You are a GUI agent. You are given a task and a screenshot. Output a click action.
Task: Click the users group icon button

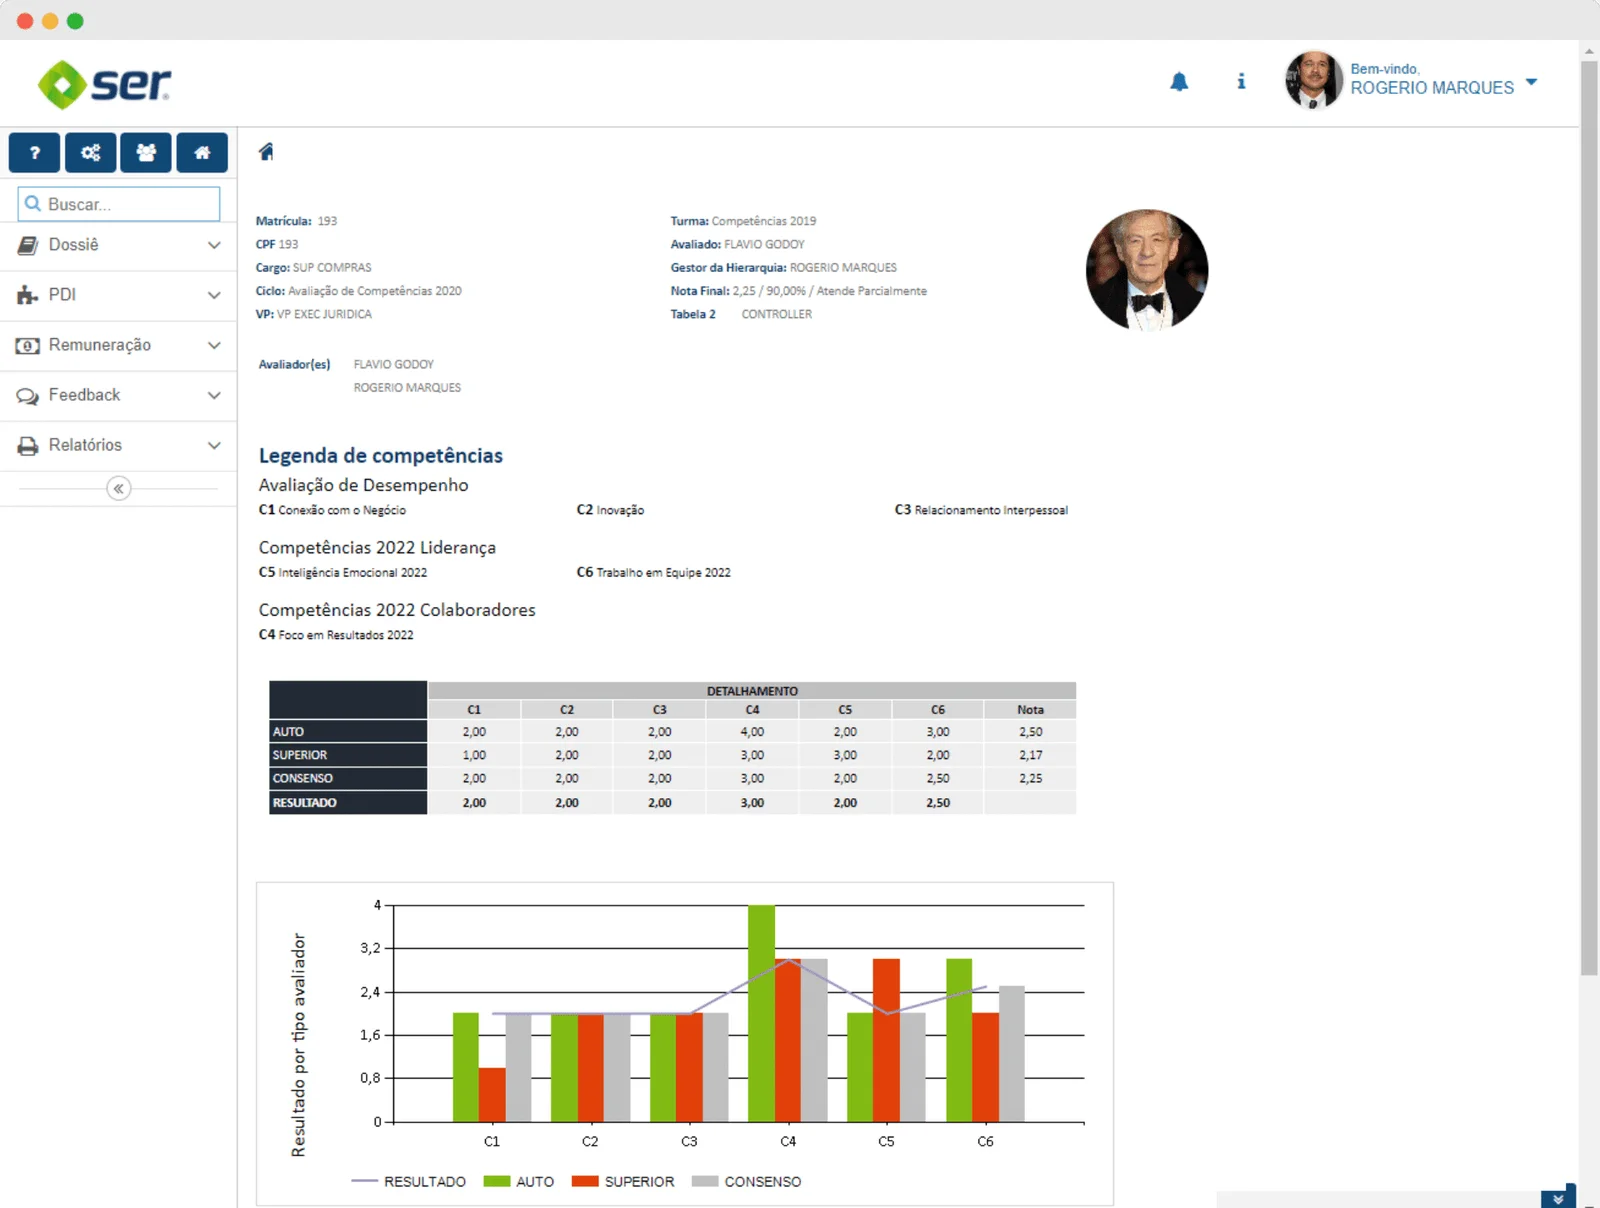pyautogui.click(x=146, y=153)
